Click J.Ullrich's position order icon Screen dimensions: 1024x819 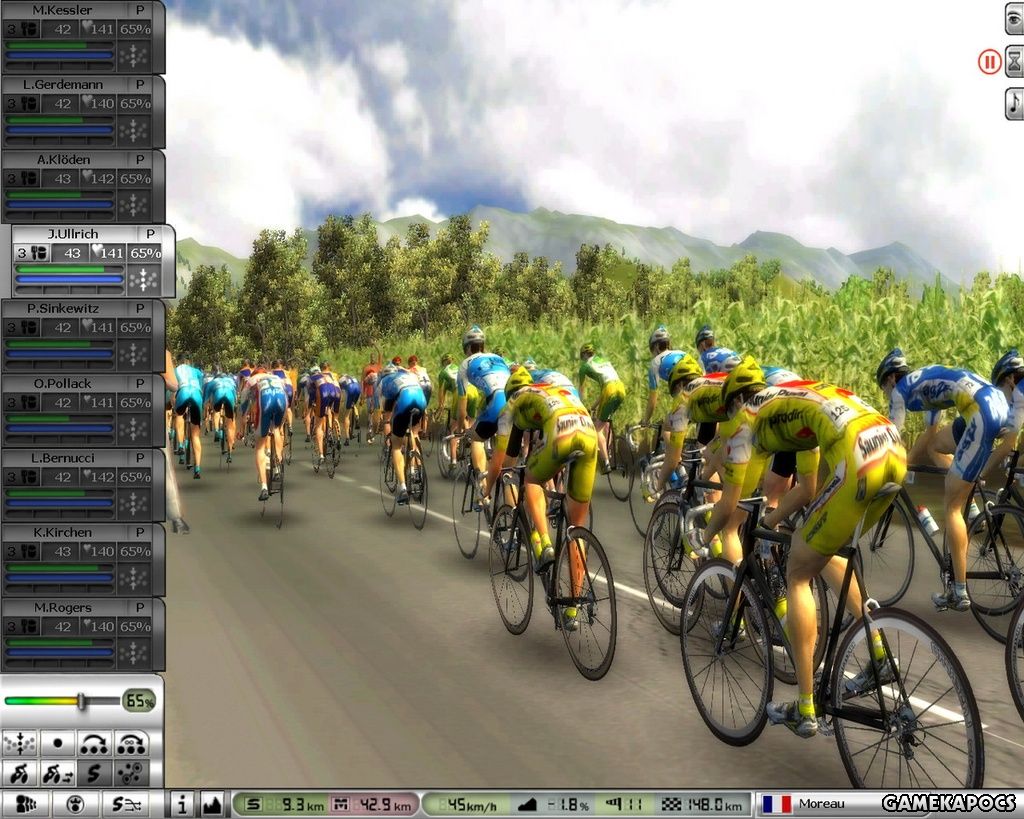pos(144,280)
